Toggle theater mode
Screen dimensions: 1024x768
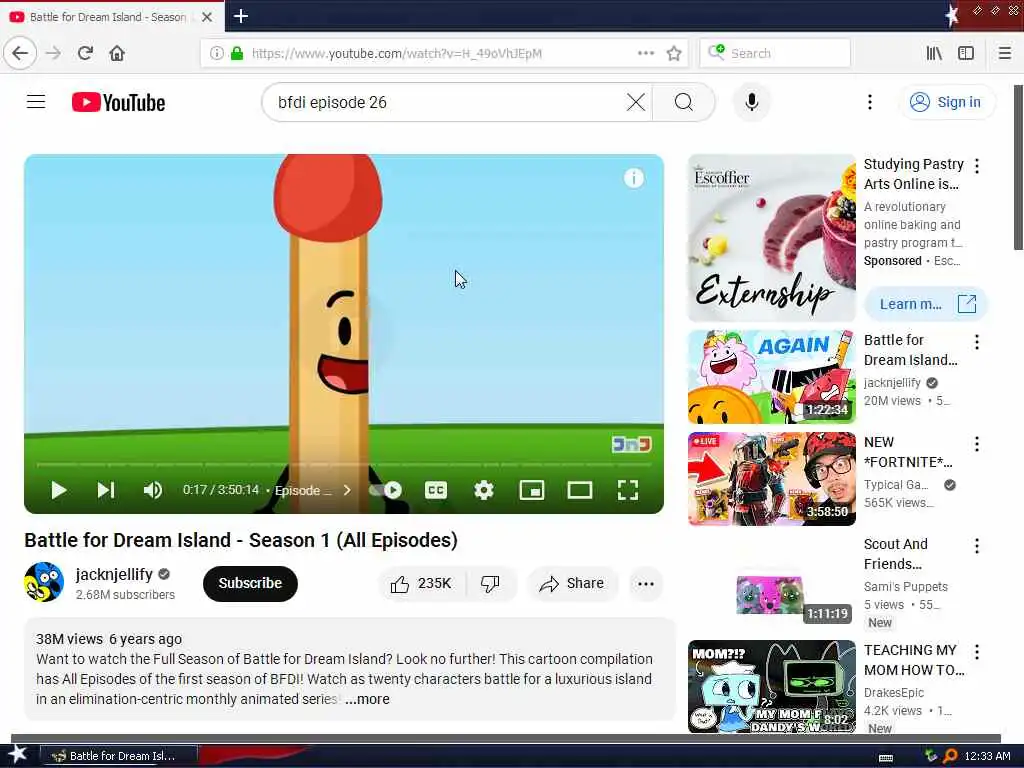pyautogui.click(x=579, y=490)
